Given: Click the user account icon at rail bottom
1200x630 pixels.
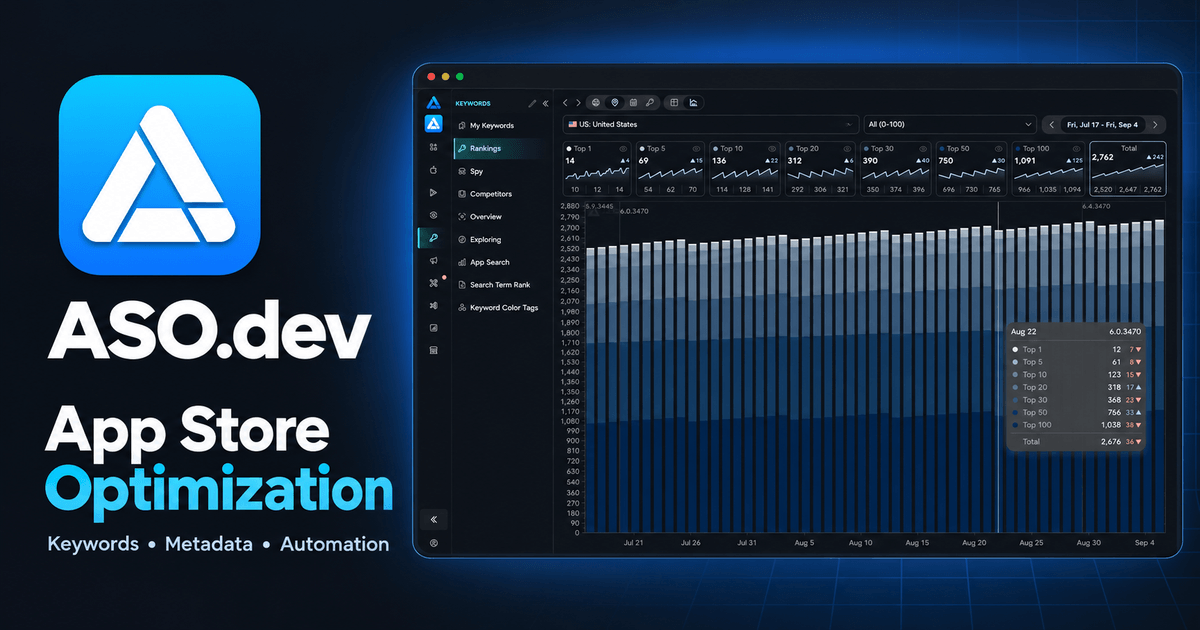Looking at the screenshot, I should coord(434,543).
